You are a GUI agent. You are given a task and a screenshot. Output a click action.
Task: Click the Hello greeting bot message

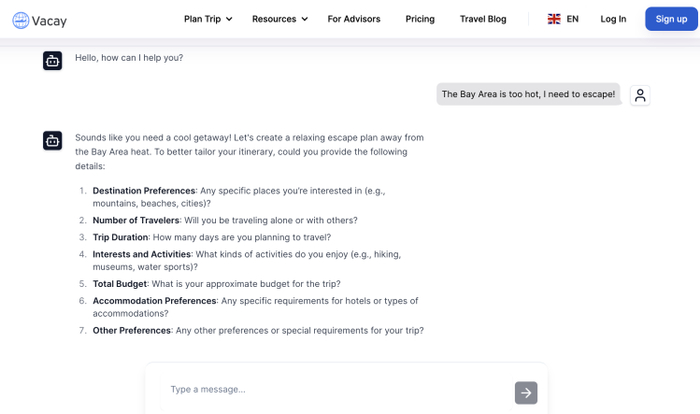tap(129, 57)
